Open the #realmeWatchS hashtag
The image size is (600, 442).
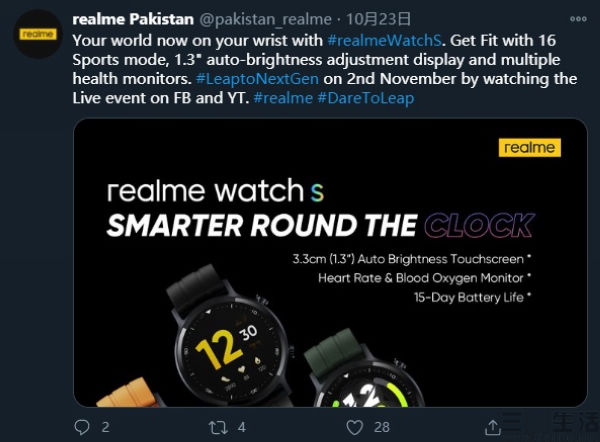pyautogui.click(x=385, y=40)
